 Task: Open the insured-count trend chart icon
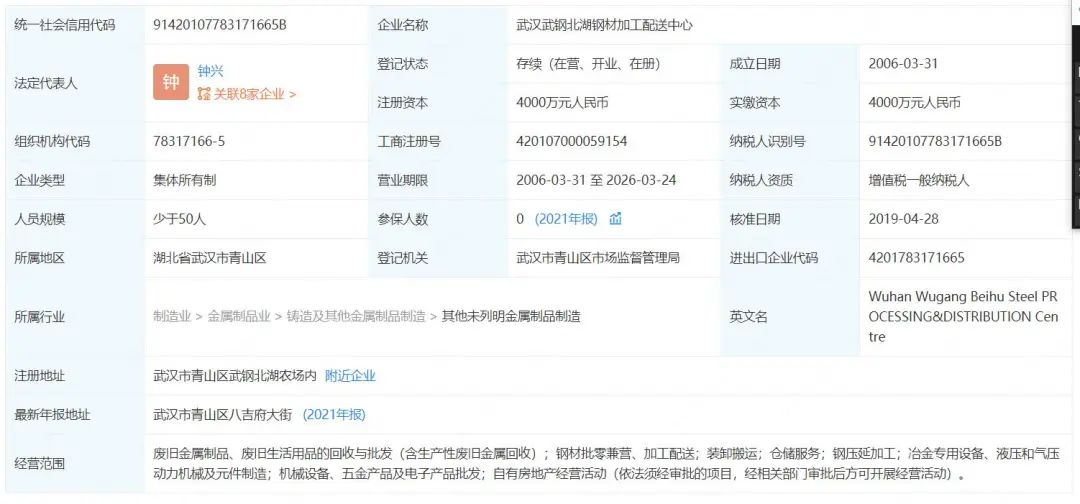pyautogui.click(x=616, y=219)
